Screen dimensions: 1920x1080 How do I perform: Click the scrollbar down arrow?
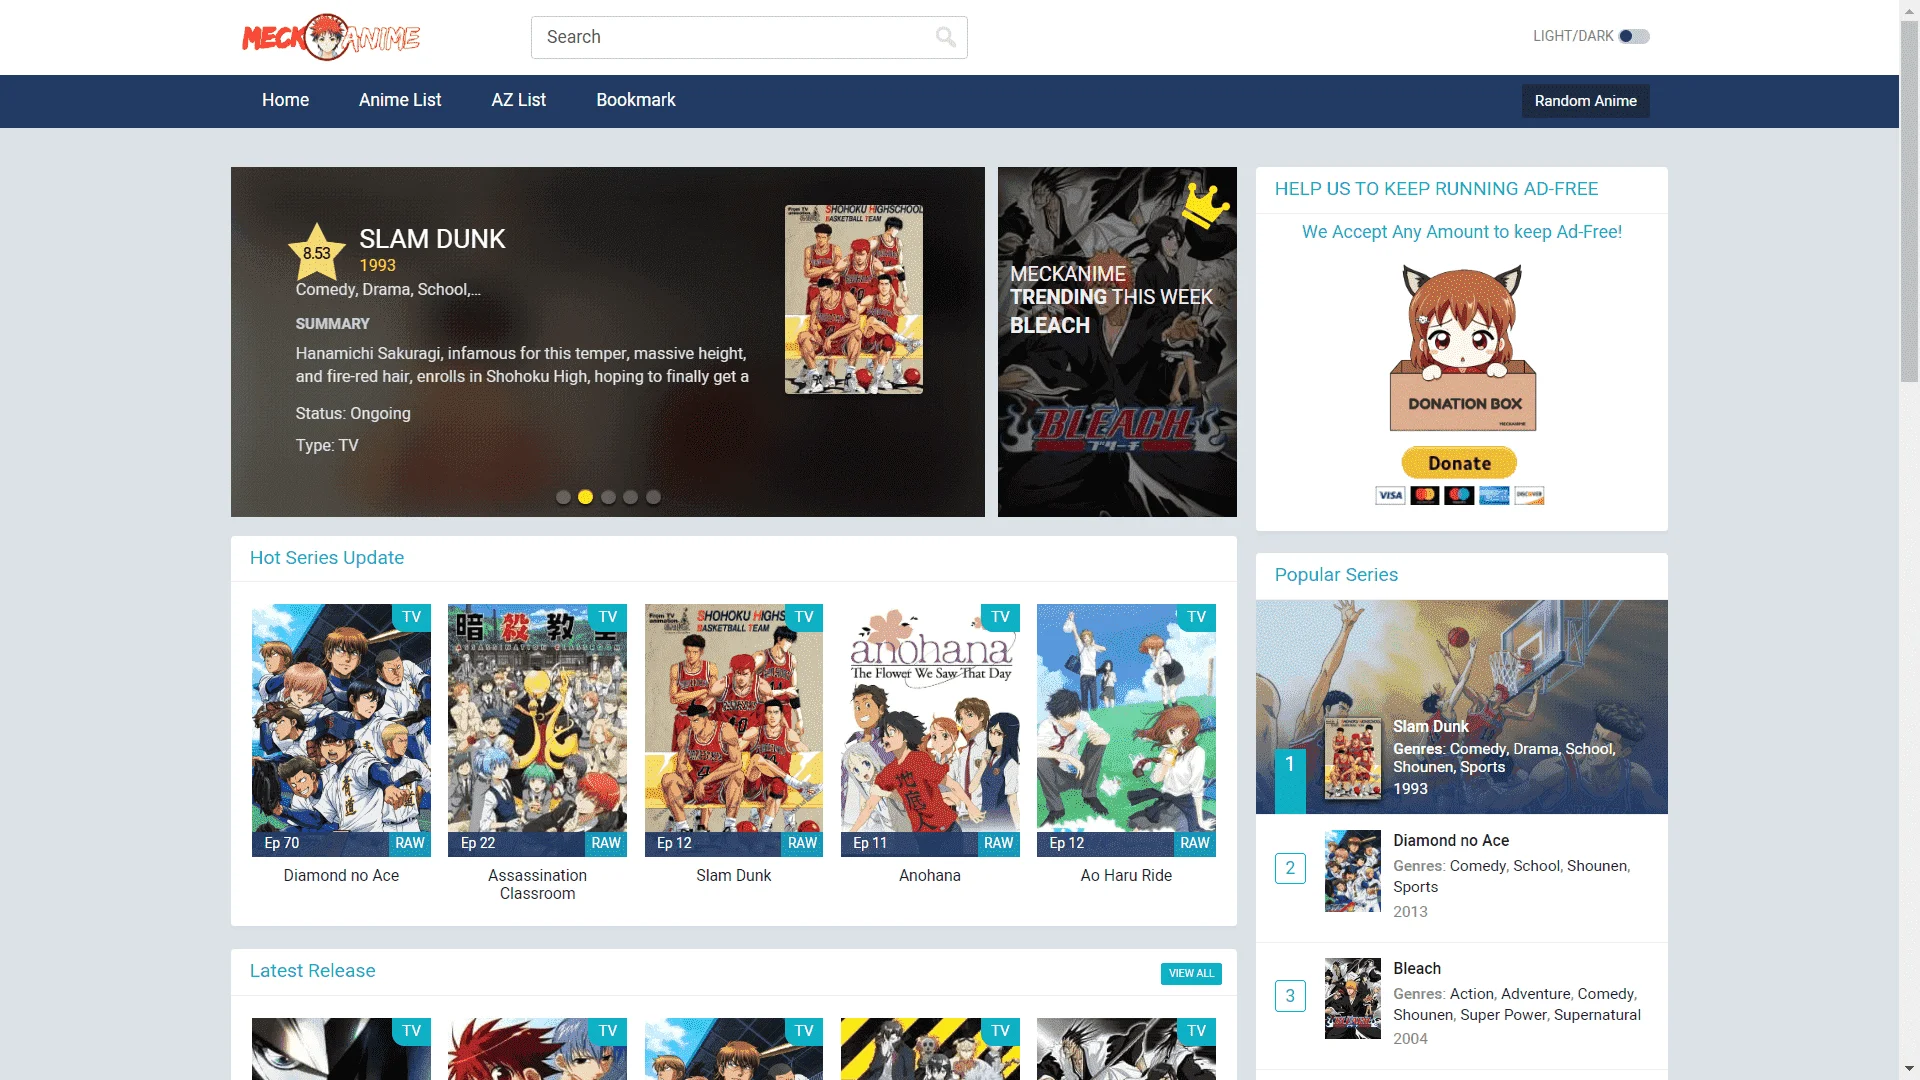pos(1909,1070)
